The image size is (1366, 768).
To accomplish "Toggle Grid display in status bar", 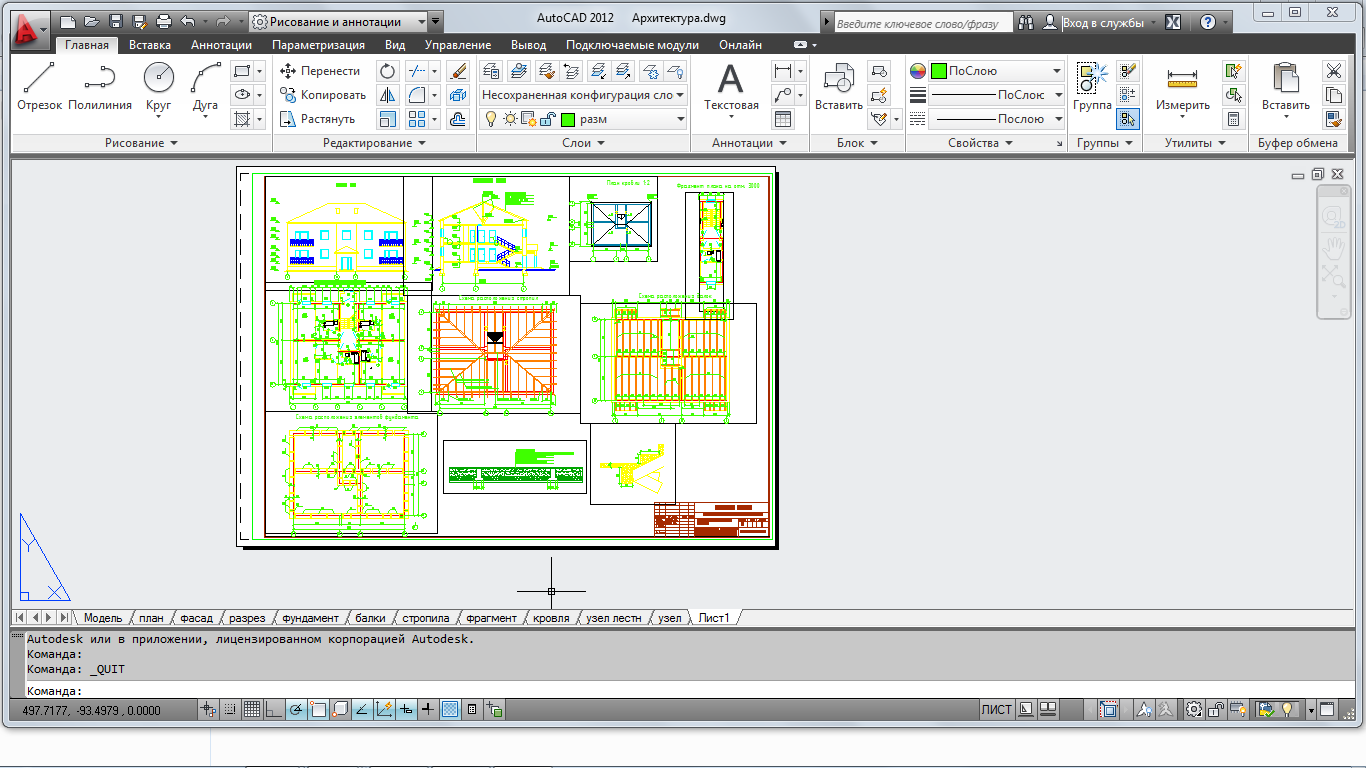I will point(252,709).
